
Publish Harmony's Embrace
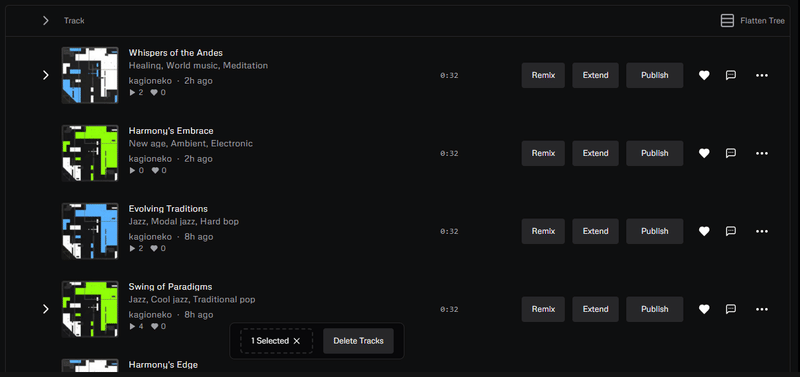pos(655,154)
